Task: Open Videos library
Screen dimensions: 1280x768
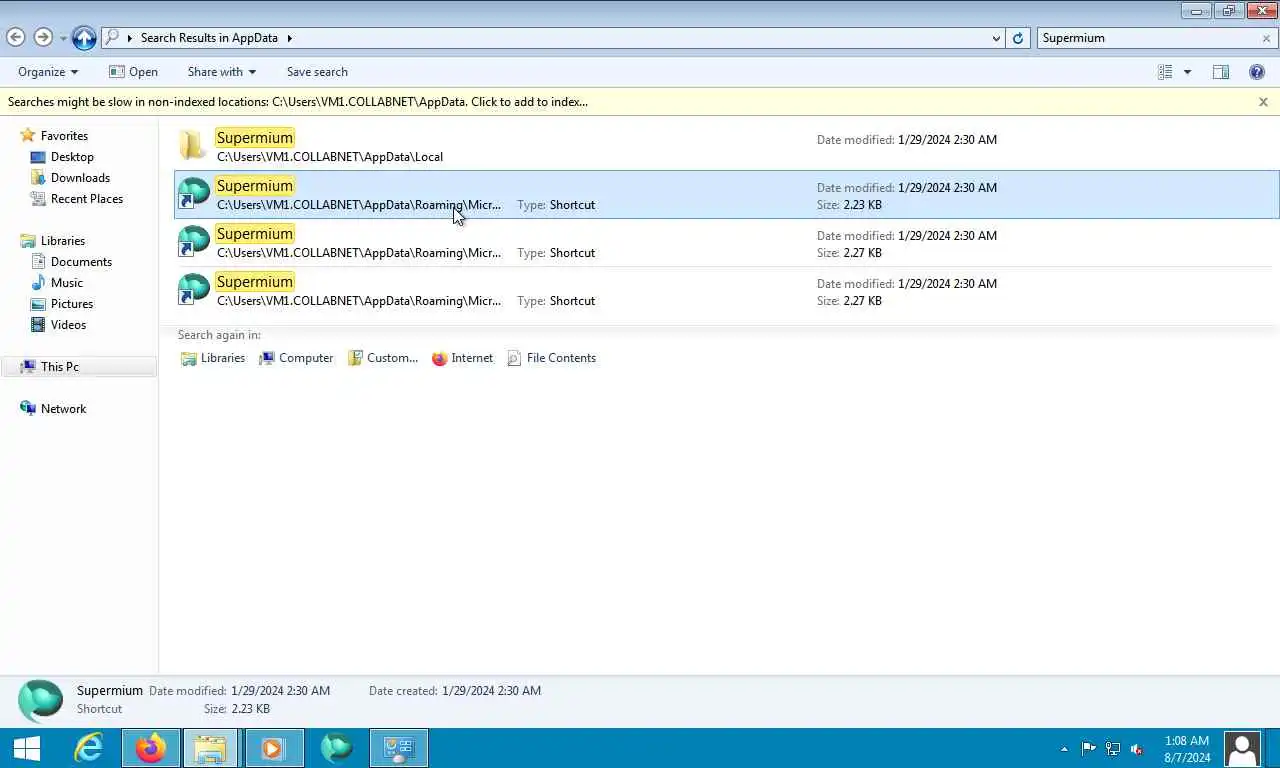Action: tap(68, 325)
